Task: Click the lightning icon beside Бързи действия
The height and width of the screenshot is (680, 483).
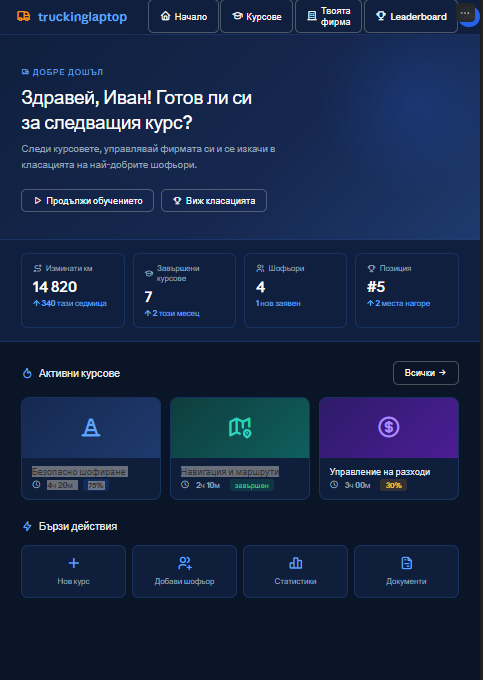Action: coord(27,526)
